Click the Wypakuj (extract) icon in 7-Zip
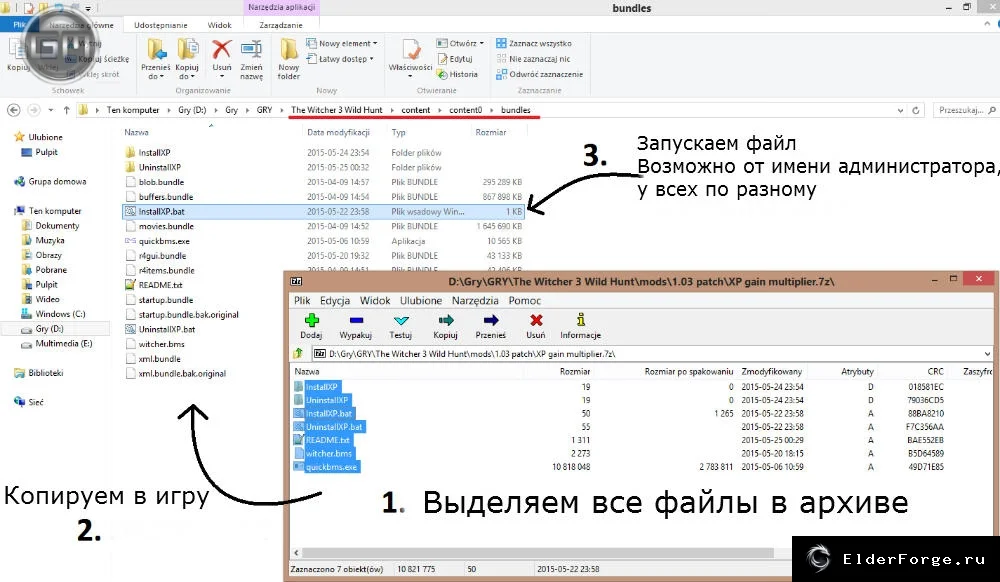The image size is (1000, 582). (356, 320)
